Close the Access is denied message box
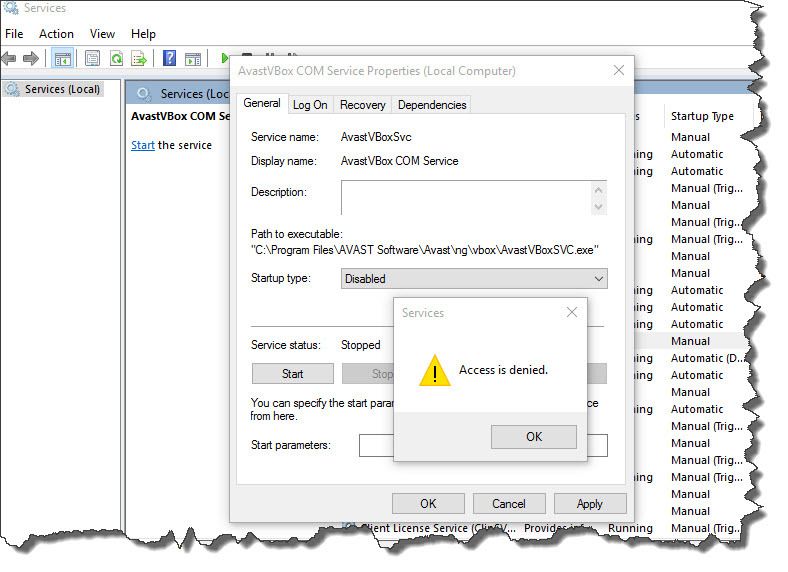788x572 pixels. tap(571, 312)
